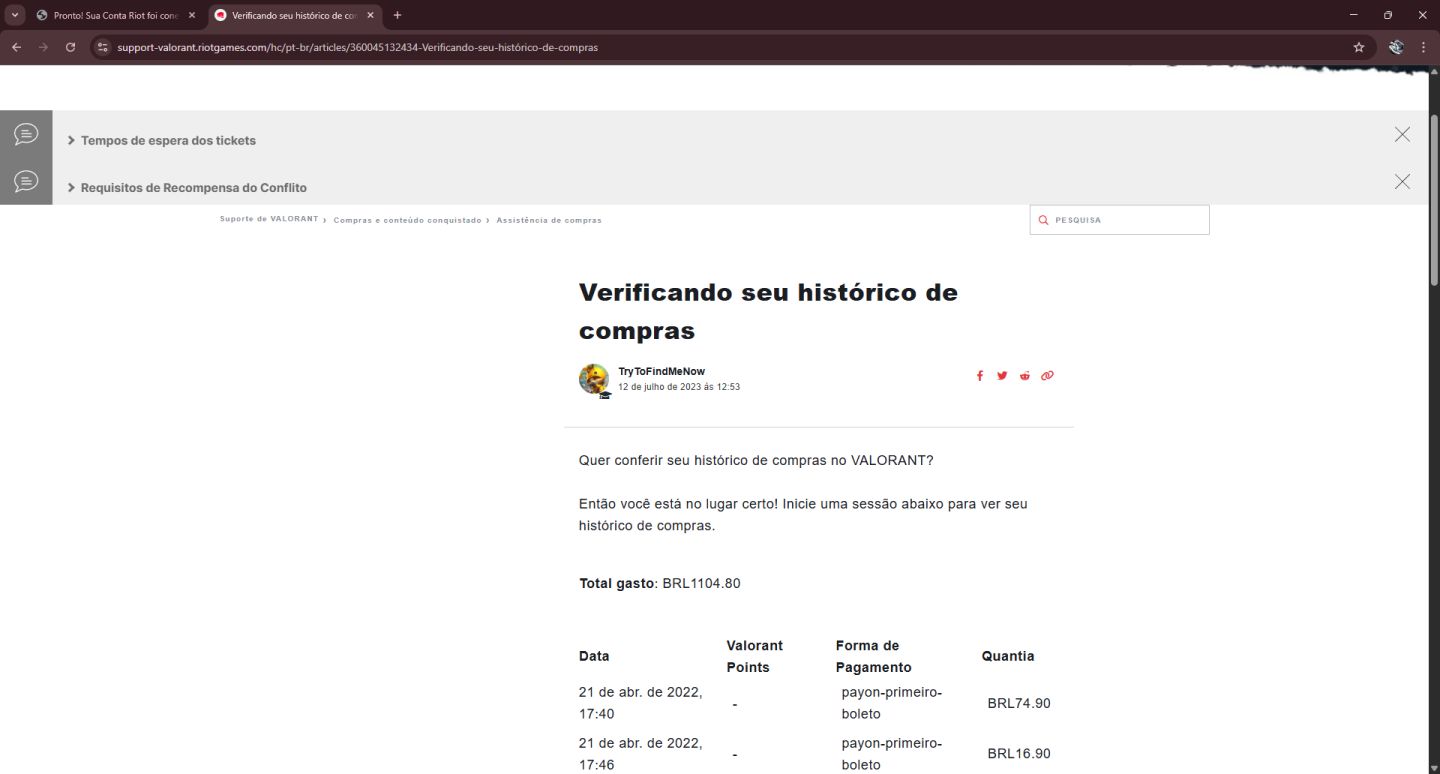Dismiss the Requisitos de Recompensa do Conflito banner
Screen dimensions: 1440x774
(x=1402, y=181)
